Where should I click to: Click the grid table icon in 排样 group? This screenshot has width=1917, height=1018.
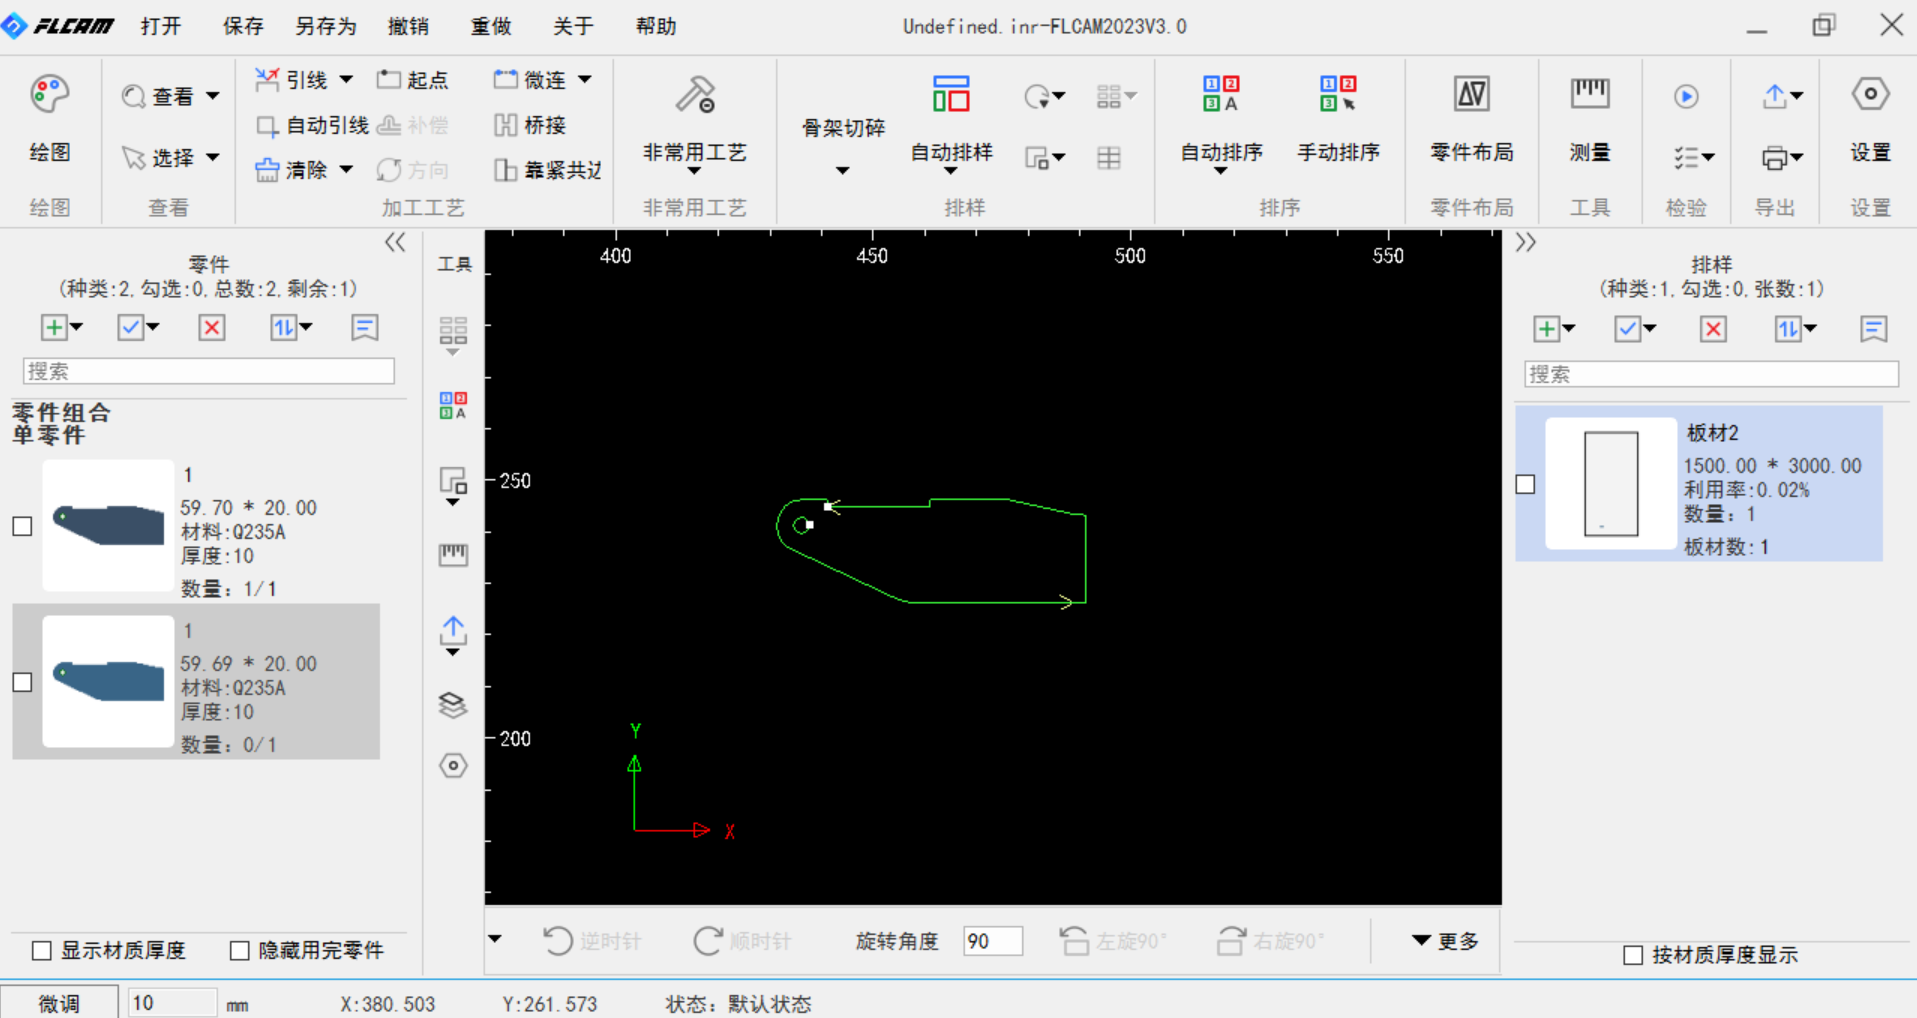click(x=1109, y=158)
